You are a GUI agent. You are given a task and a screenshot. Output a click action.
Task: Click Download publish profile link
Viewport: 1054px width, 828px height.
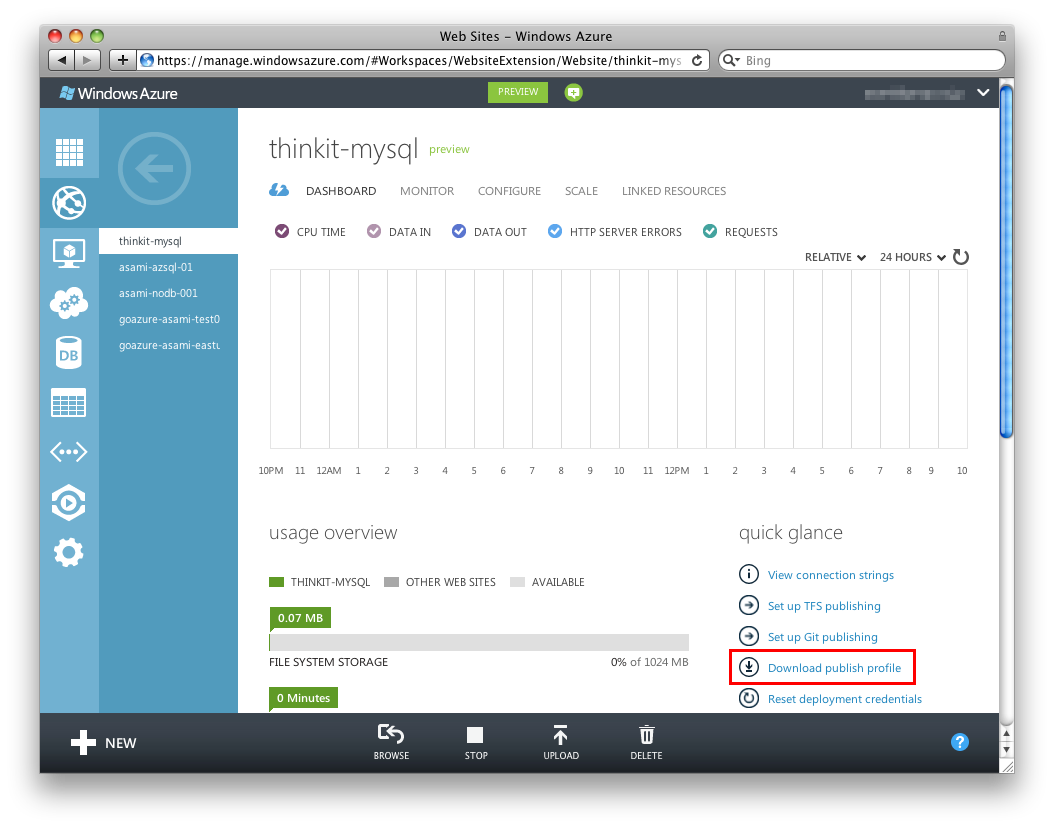pyautogui.click(x=834, y=667)
